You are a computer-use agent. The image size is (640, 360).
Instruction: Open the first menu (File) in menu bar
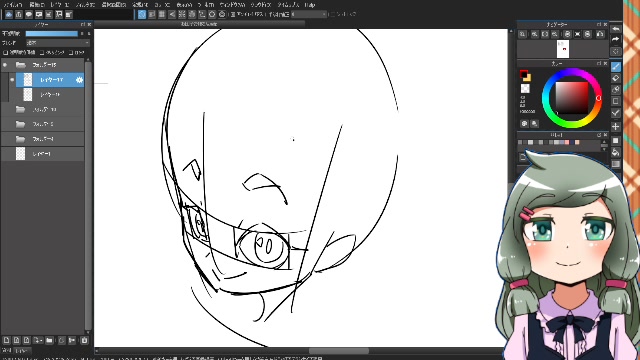coord(13,4)
